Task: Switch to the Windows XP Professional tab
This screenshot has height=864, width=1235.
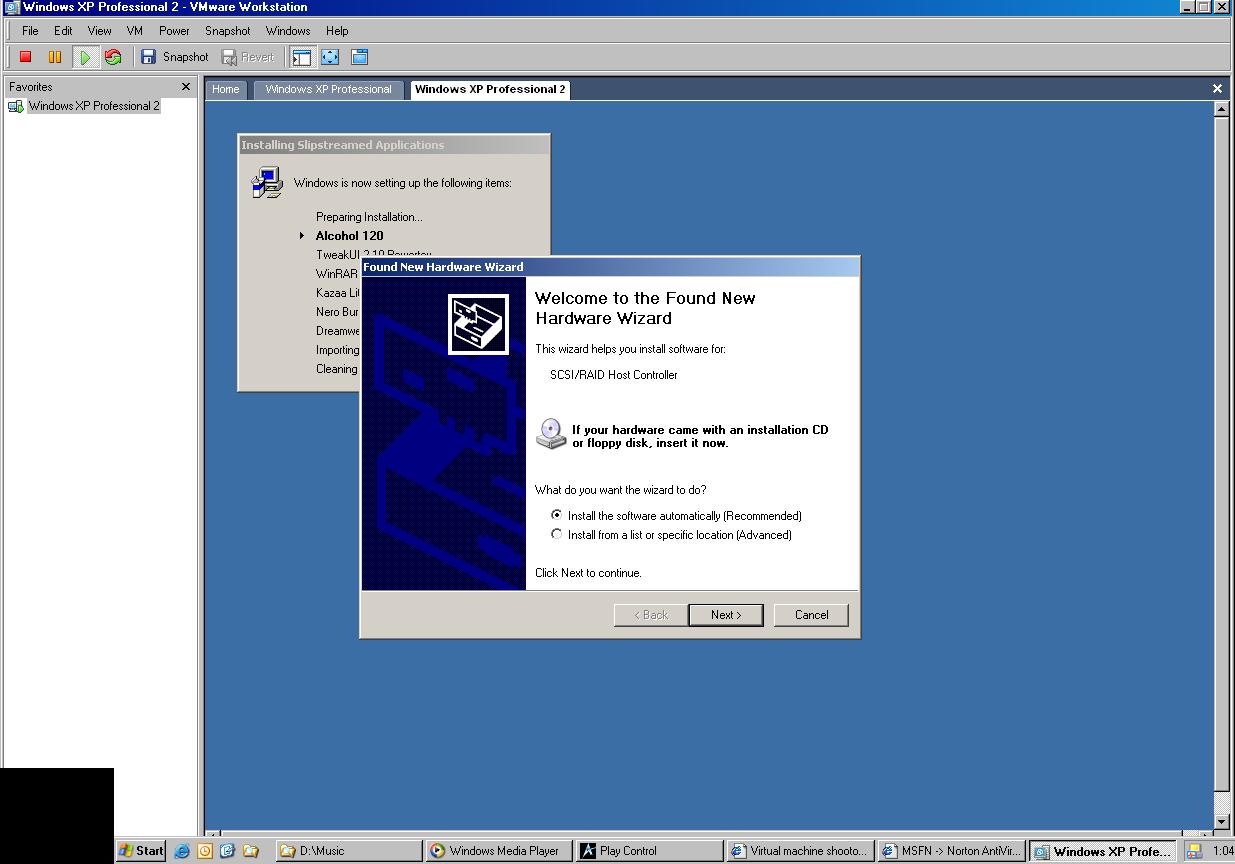Action: 329,89
